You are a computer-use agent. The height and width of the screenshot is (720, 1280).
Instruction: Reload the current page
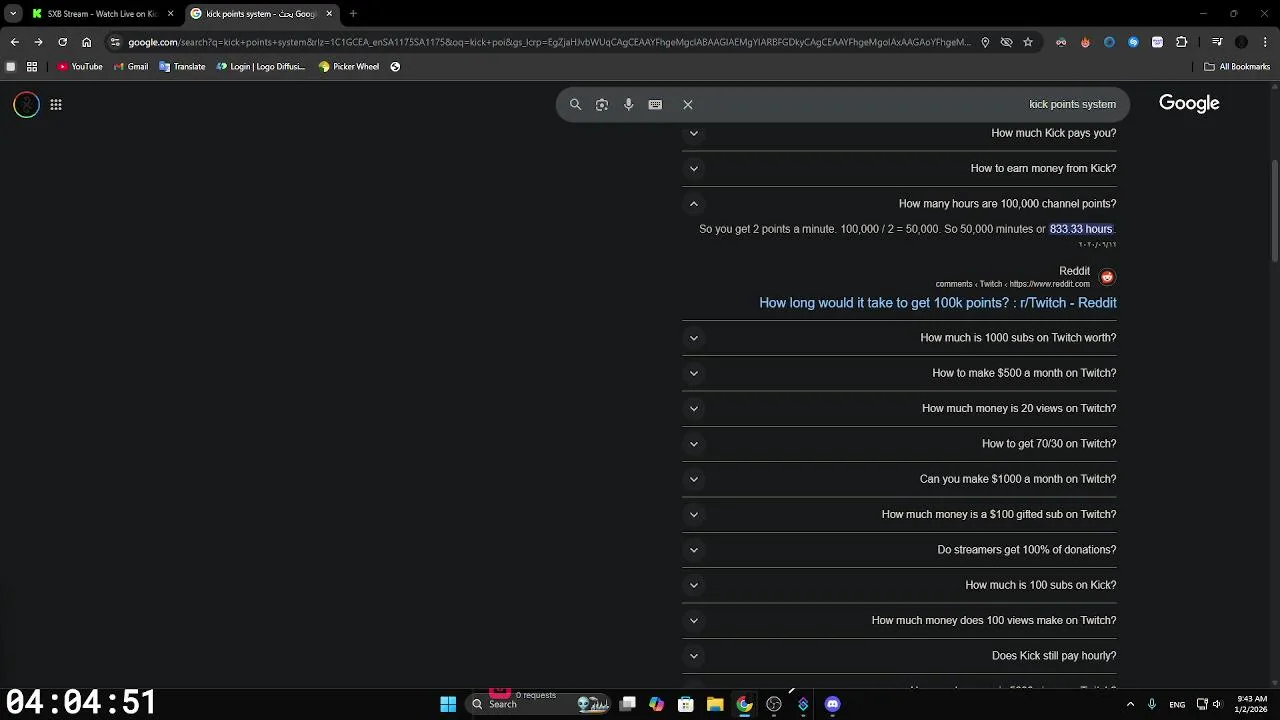(x=62, y=42)
